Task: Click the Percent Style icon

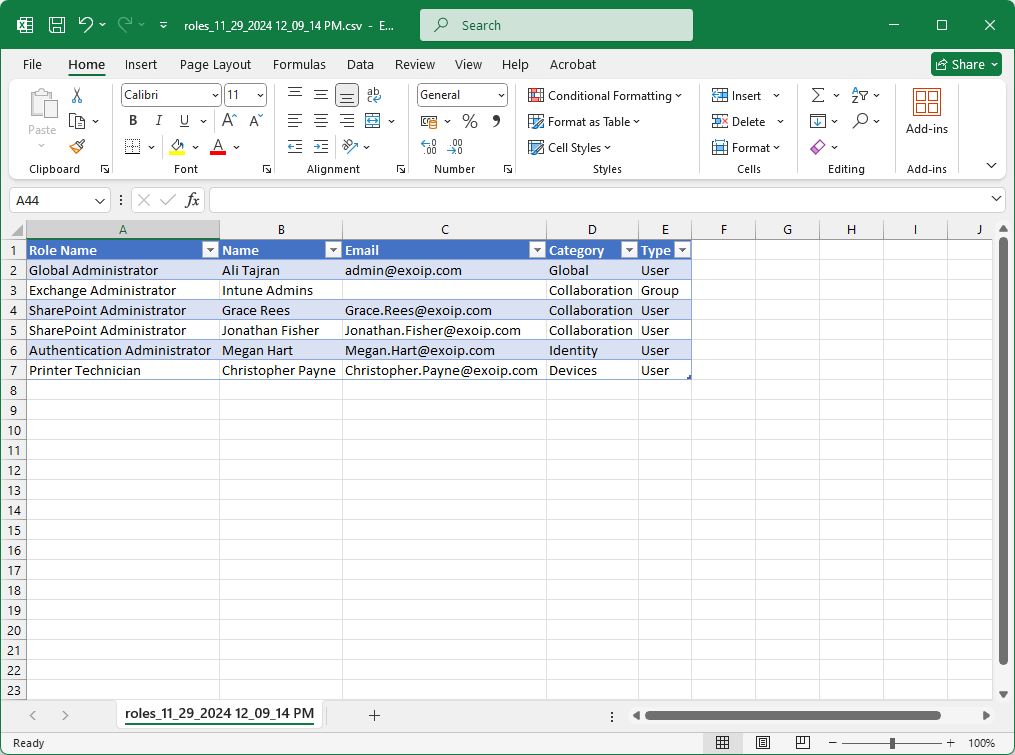Action: coord(469,121)
